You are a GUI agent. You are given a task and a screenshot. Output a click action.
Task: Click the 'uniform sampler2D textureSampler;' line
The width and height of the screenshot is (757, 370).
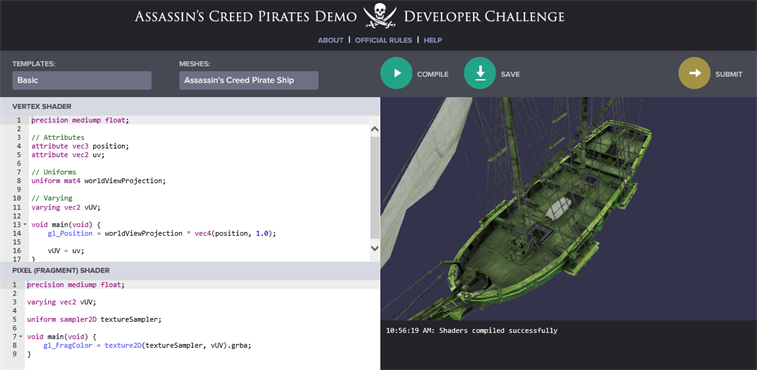94,319
